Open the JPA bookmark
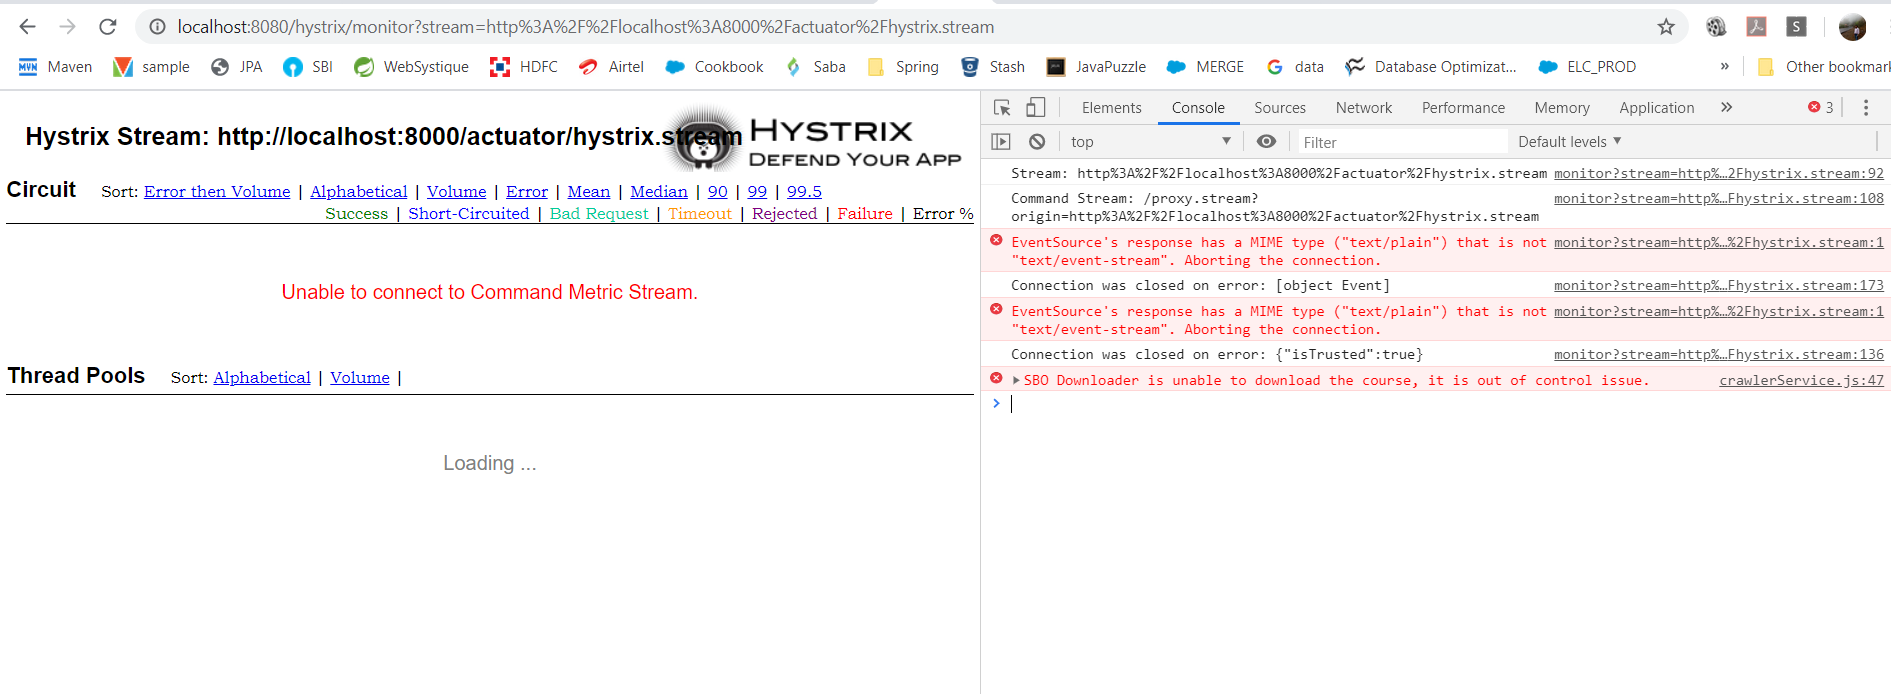The width and height of the screenshot is (1891, 694). pyautogui.click(x=236, y=67)
